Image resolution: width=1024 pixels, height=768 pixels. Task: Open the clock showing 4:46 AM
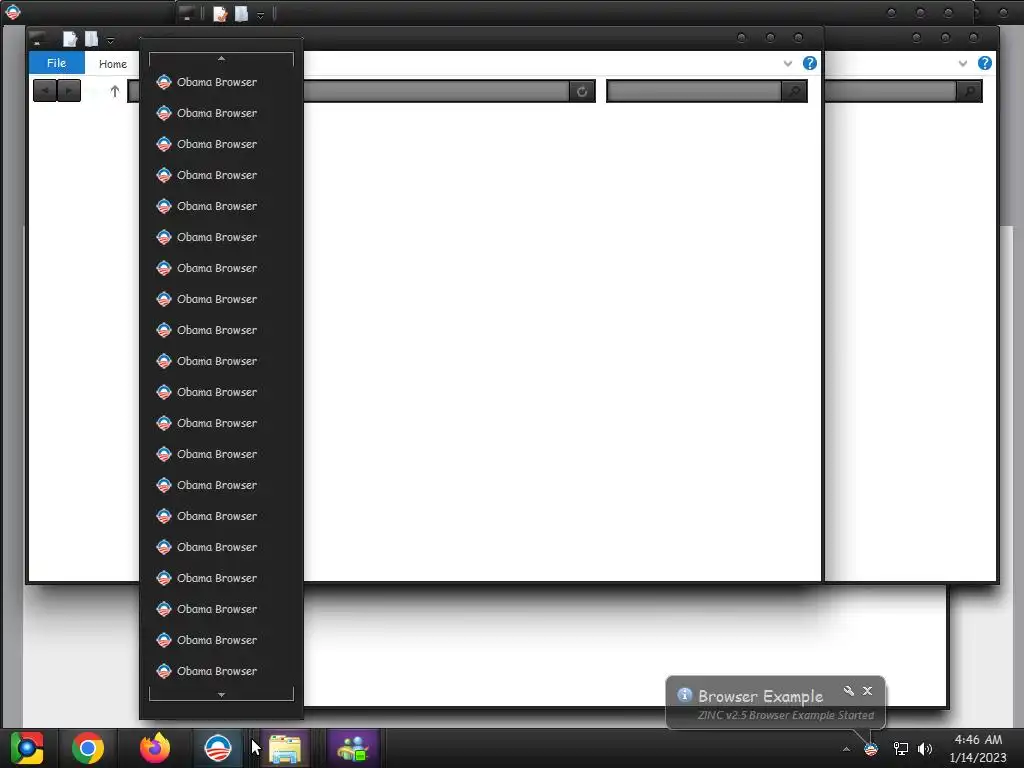click(x=978, y=748)
